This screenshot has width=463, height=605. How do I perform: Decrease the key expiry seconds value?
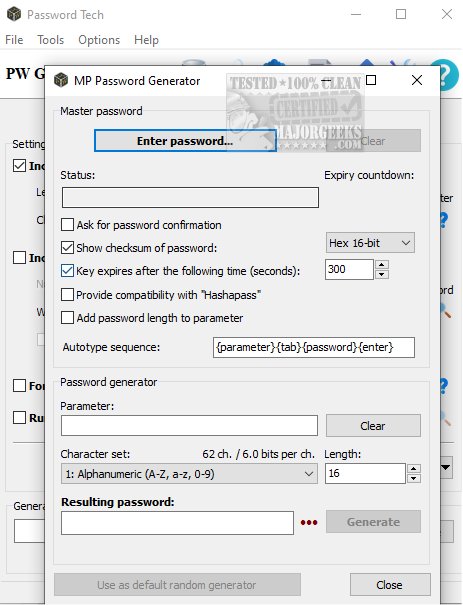(x=382, y=274)
